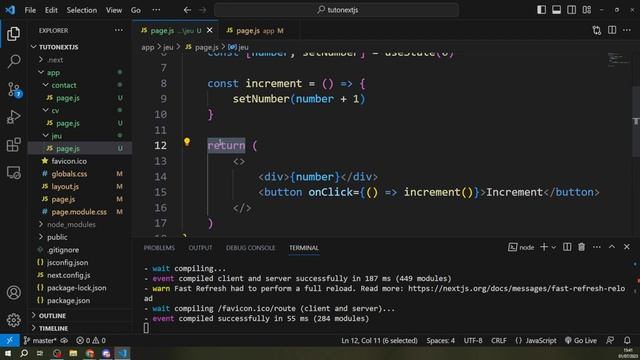The width and height of the screenshot is (640, 360).
Task: Open Source Control view with pending changes
Action: pyautogui.click(x=14, y=89)
